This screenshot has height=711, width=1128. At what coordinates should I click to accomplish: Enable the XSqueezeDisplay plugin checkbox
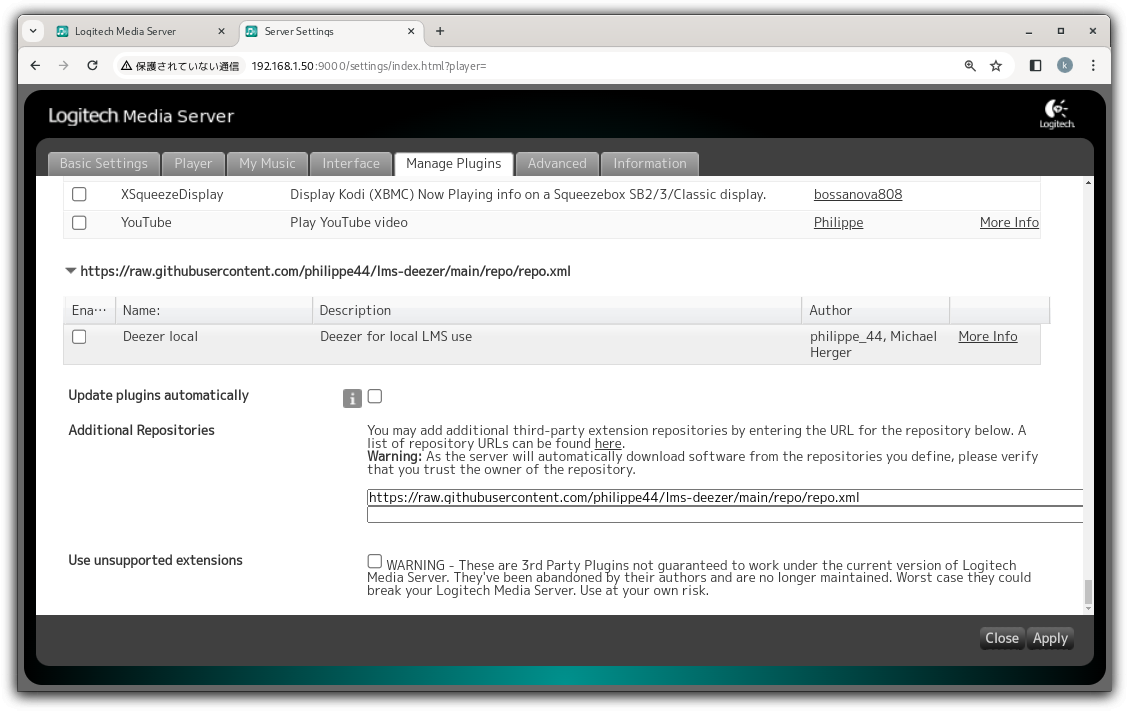point(79,194)
